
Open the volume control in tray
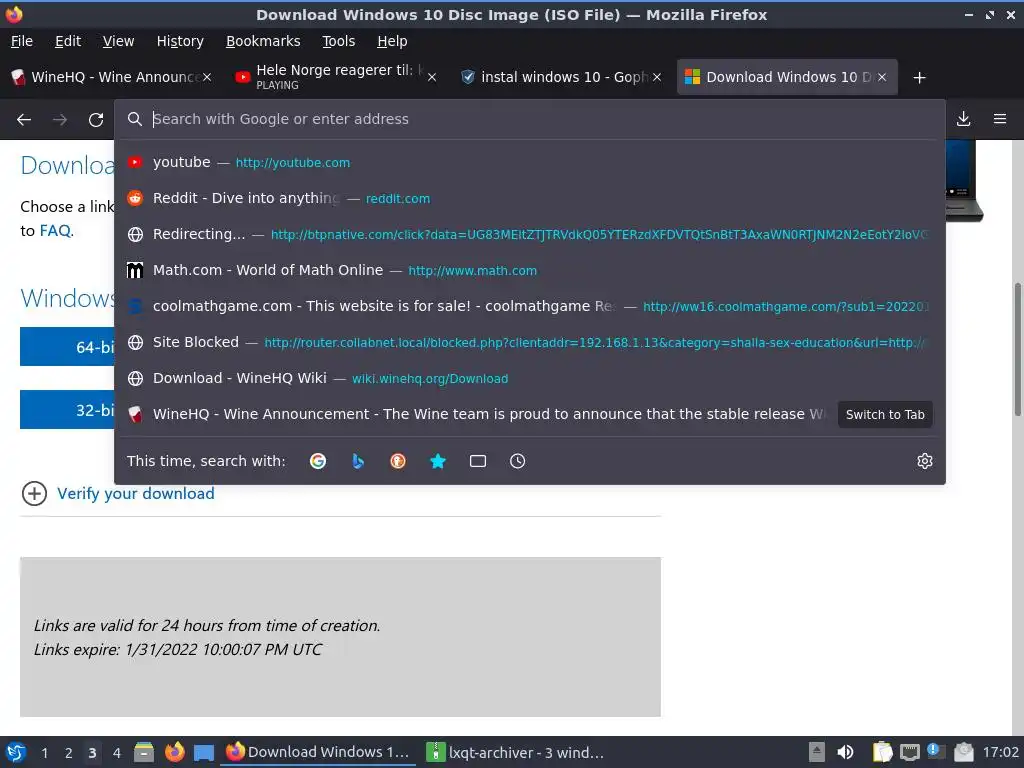[845, 752]
